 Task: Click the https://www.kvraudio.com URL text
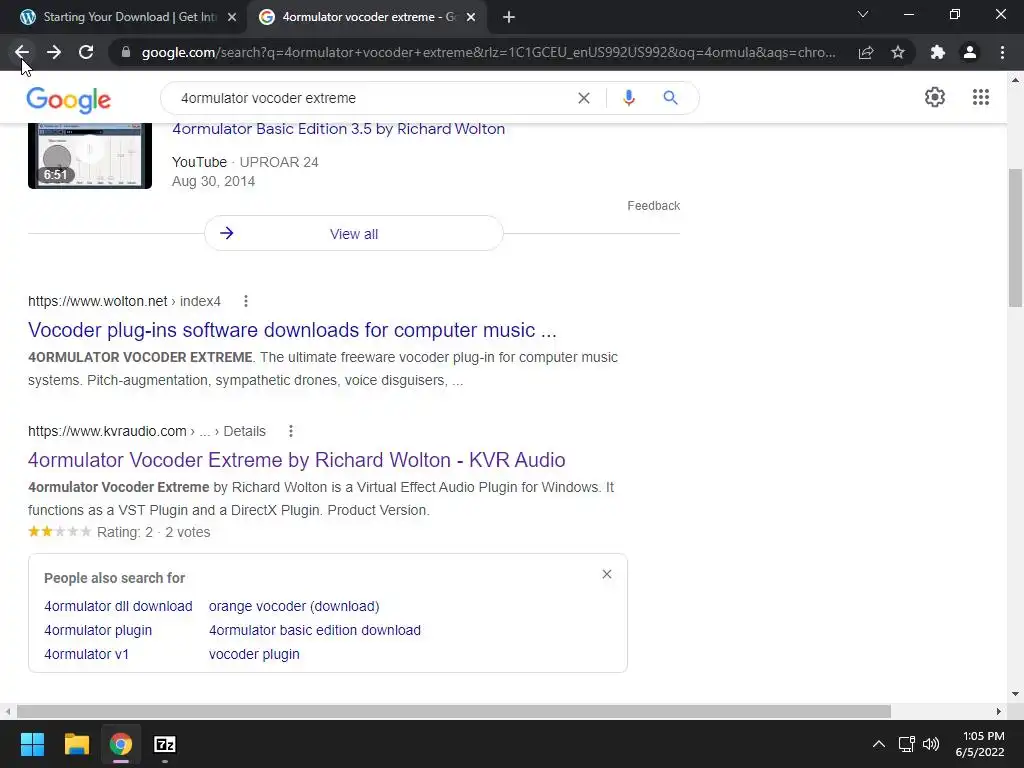tap(107, 431)
